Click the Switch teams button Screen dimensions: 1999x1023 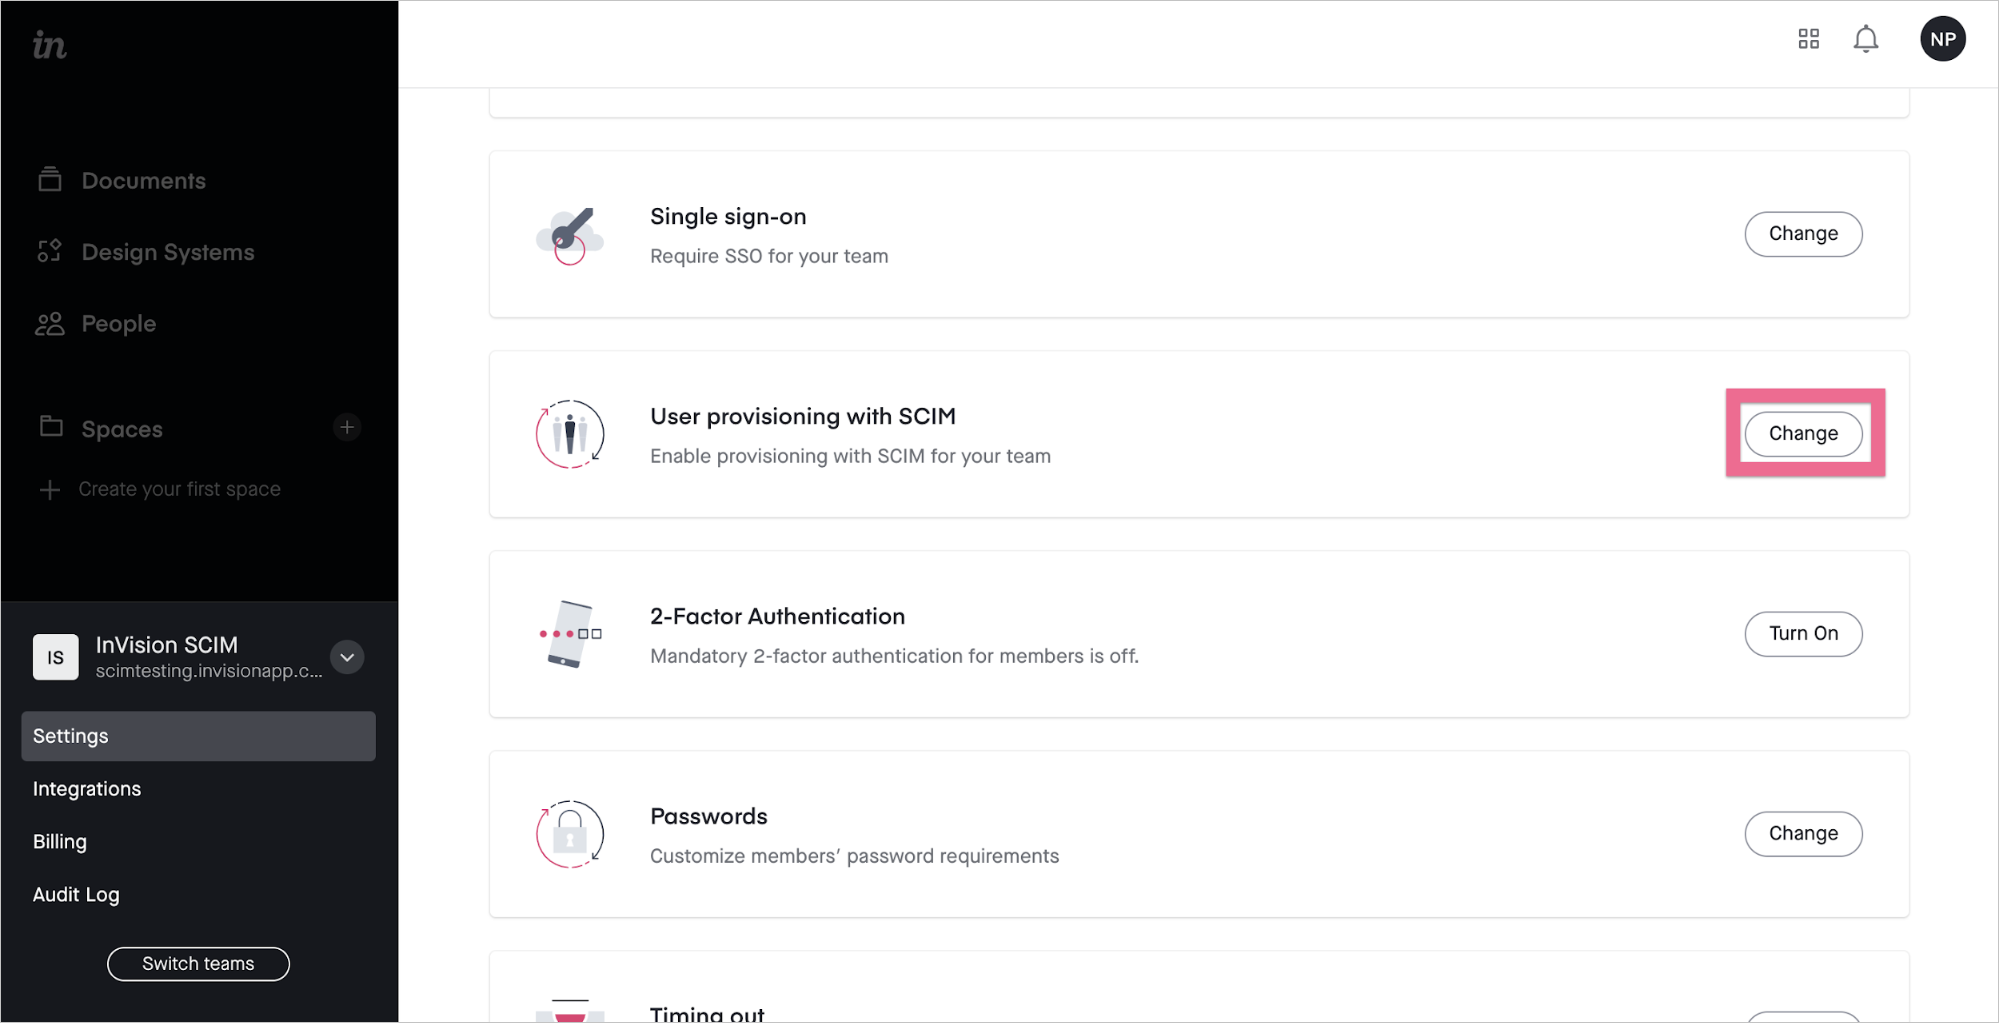coord(198,963)
